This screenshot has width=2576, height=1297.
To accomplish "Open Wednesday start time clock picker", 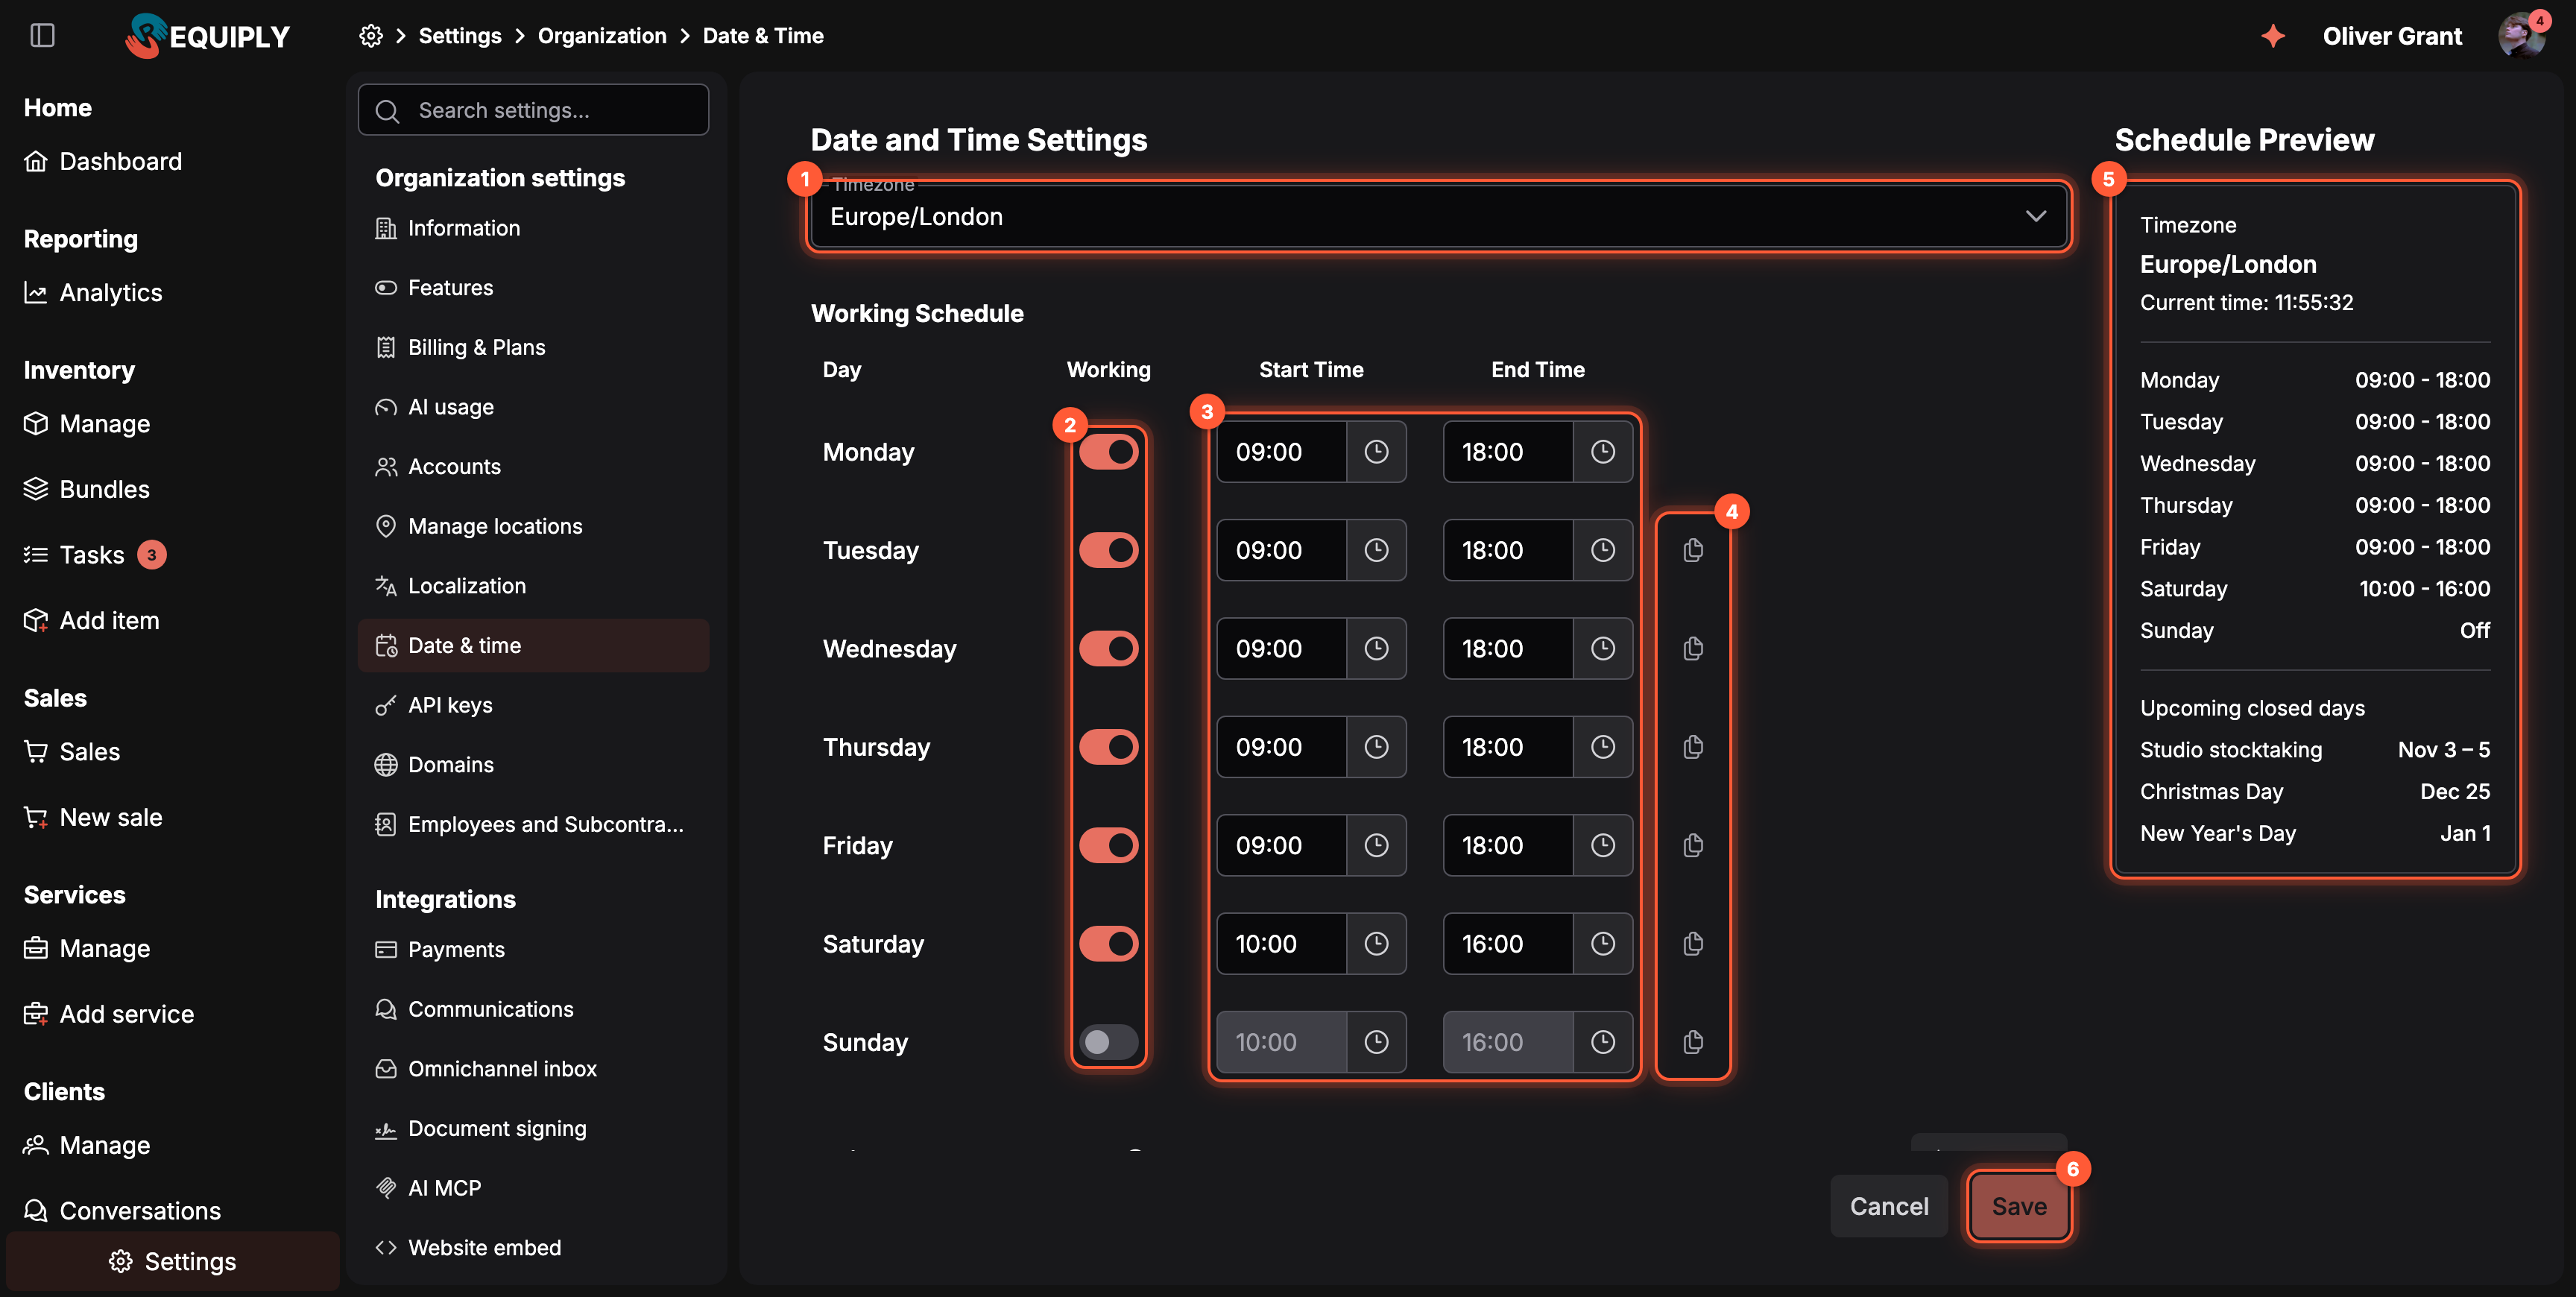I will pyautogui.click(x=1376, y=649).
